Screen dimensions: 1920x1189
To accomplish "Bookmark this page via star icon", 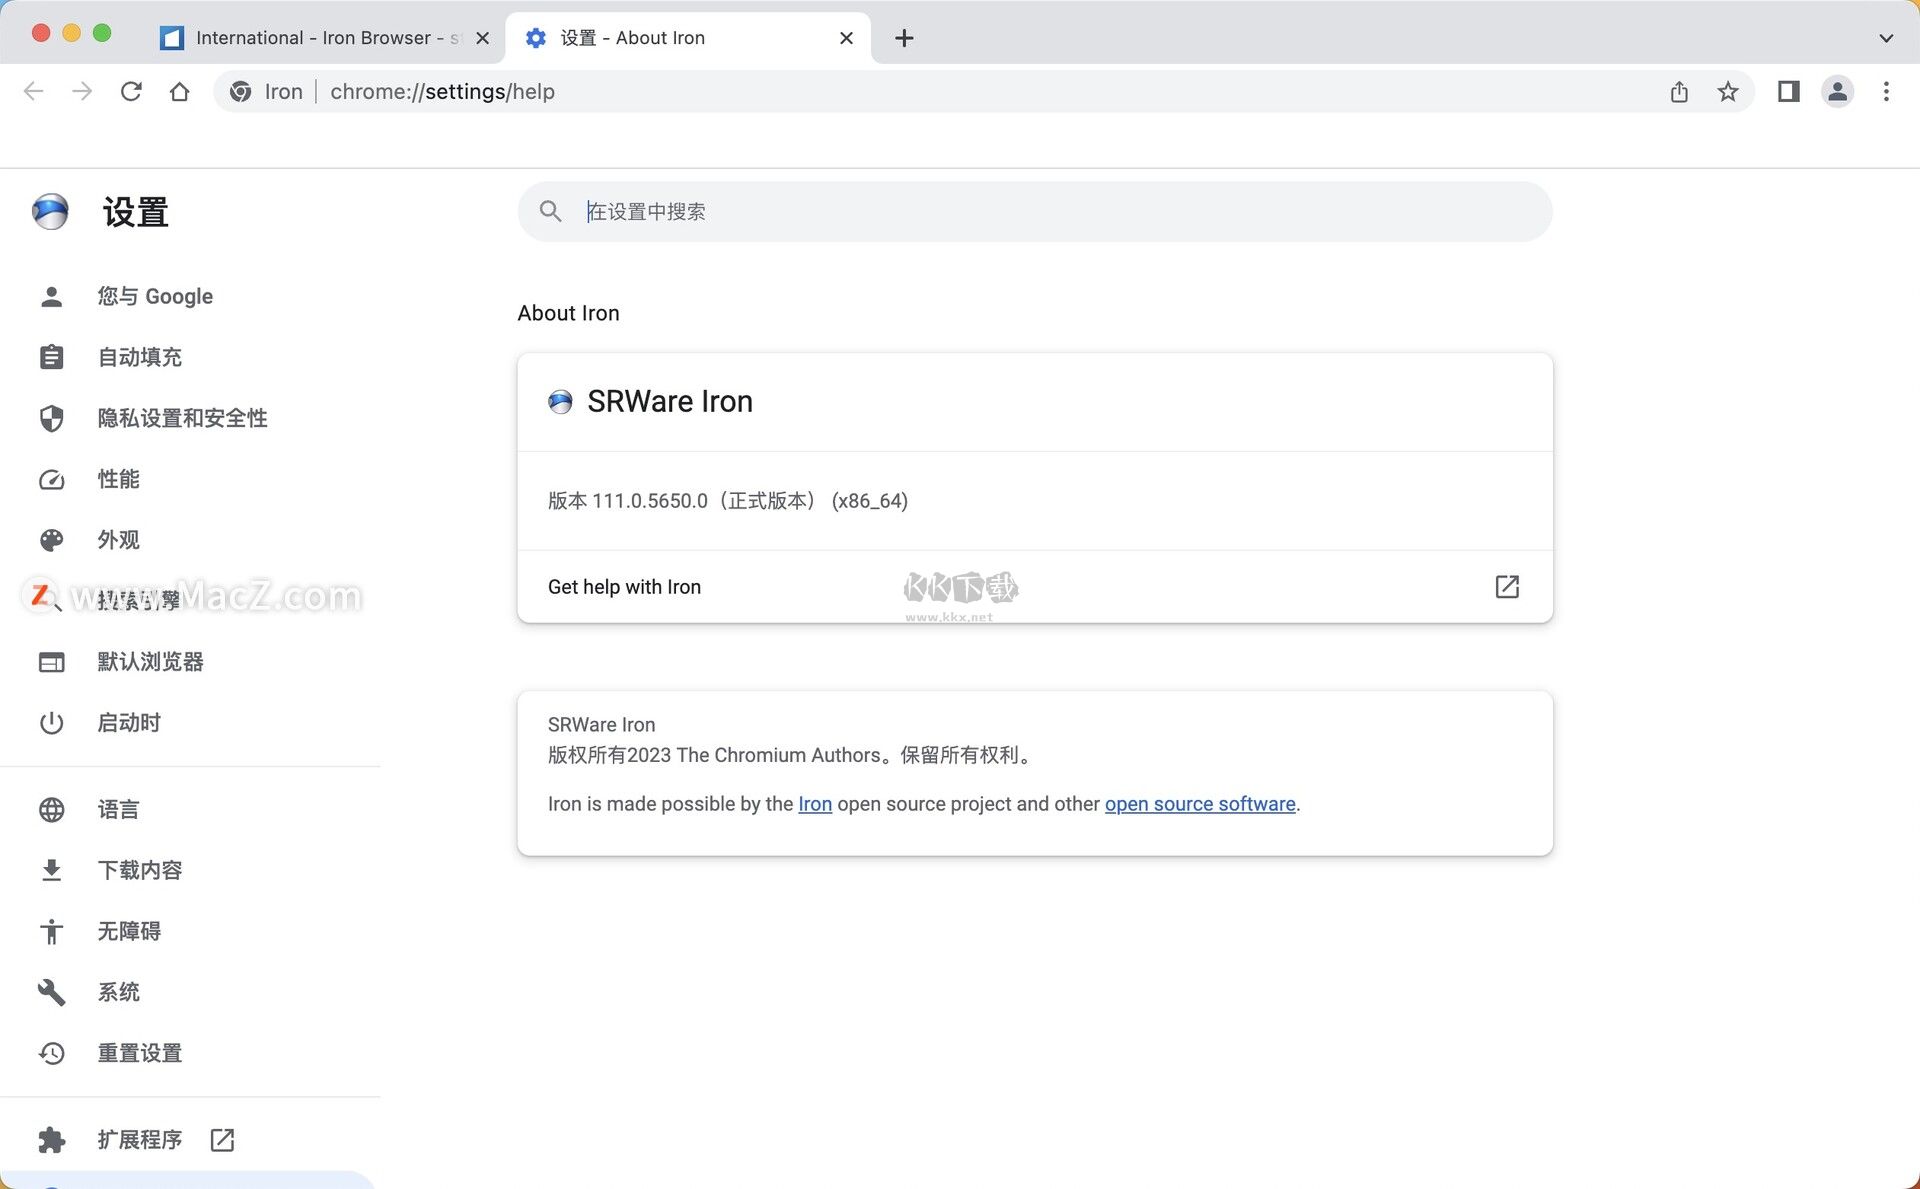I will click(x=1729, y=91).
